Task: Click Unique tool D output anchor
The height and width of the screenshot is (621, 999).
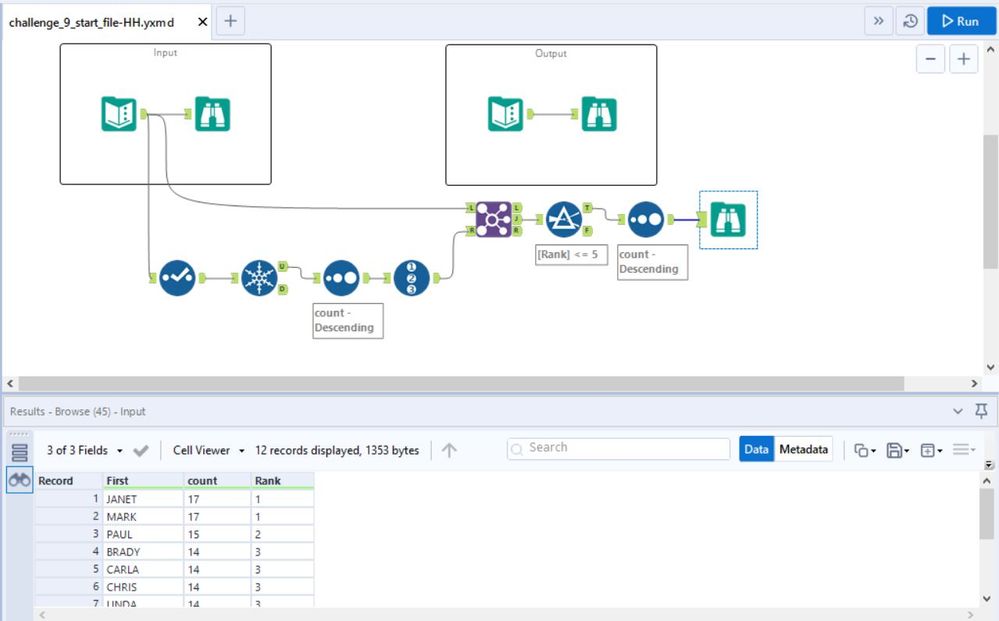Action: click(282, 289)
